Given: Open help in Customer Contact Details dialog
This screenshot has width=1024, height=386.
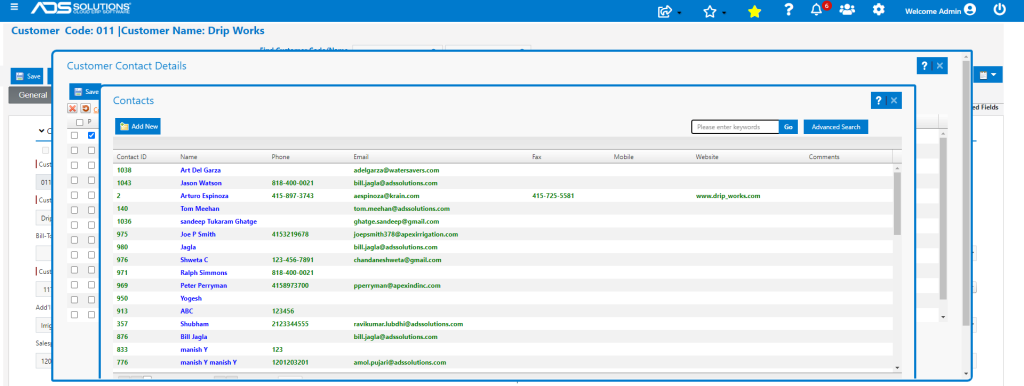Looking at the screenshot, I should [924, 66].
